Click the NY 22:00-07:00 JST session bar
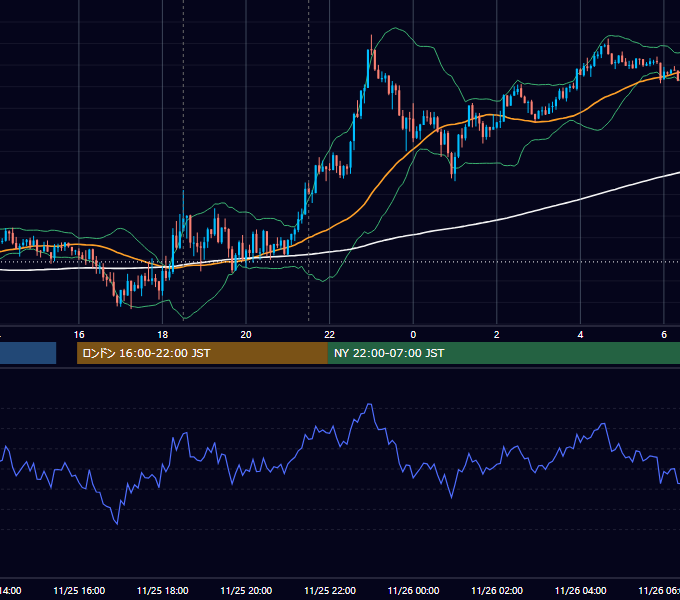The width and height of the screenshot is (680, 600). point(504,353)
